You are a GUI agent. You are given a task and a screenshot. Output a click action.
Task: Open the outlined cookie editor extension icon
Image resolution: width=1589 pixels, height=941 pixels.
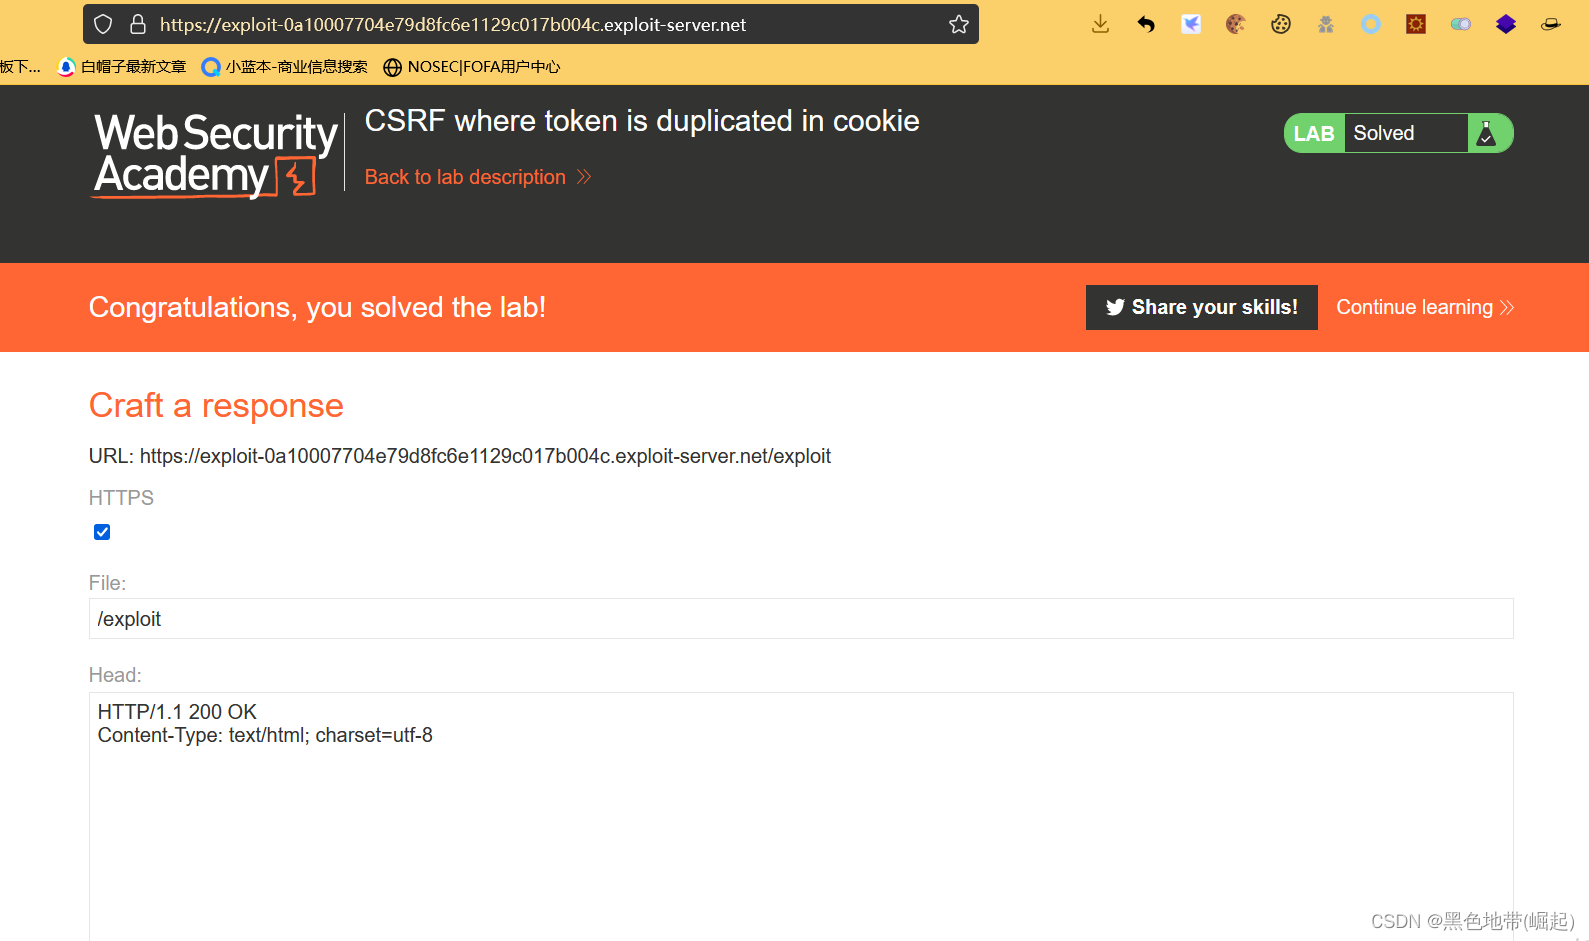pyautogui.click(x=1281, y=24)
